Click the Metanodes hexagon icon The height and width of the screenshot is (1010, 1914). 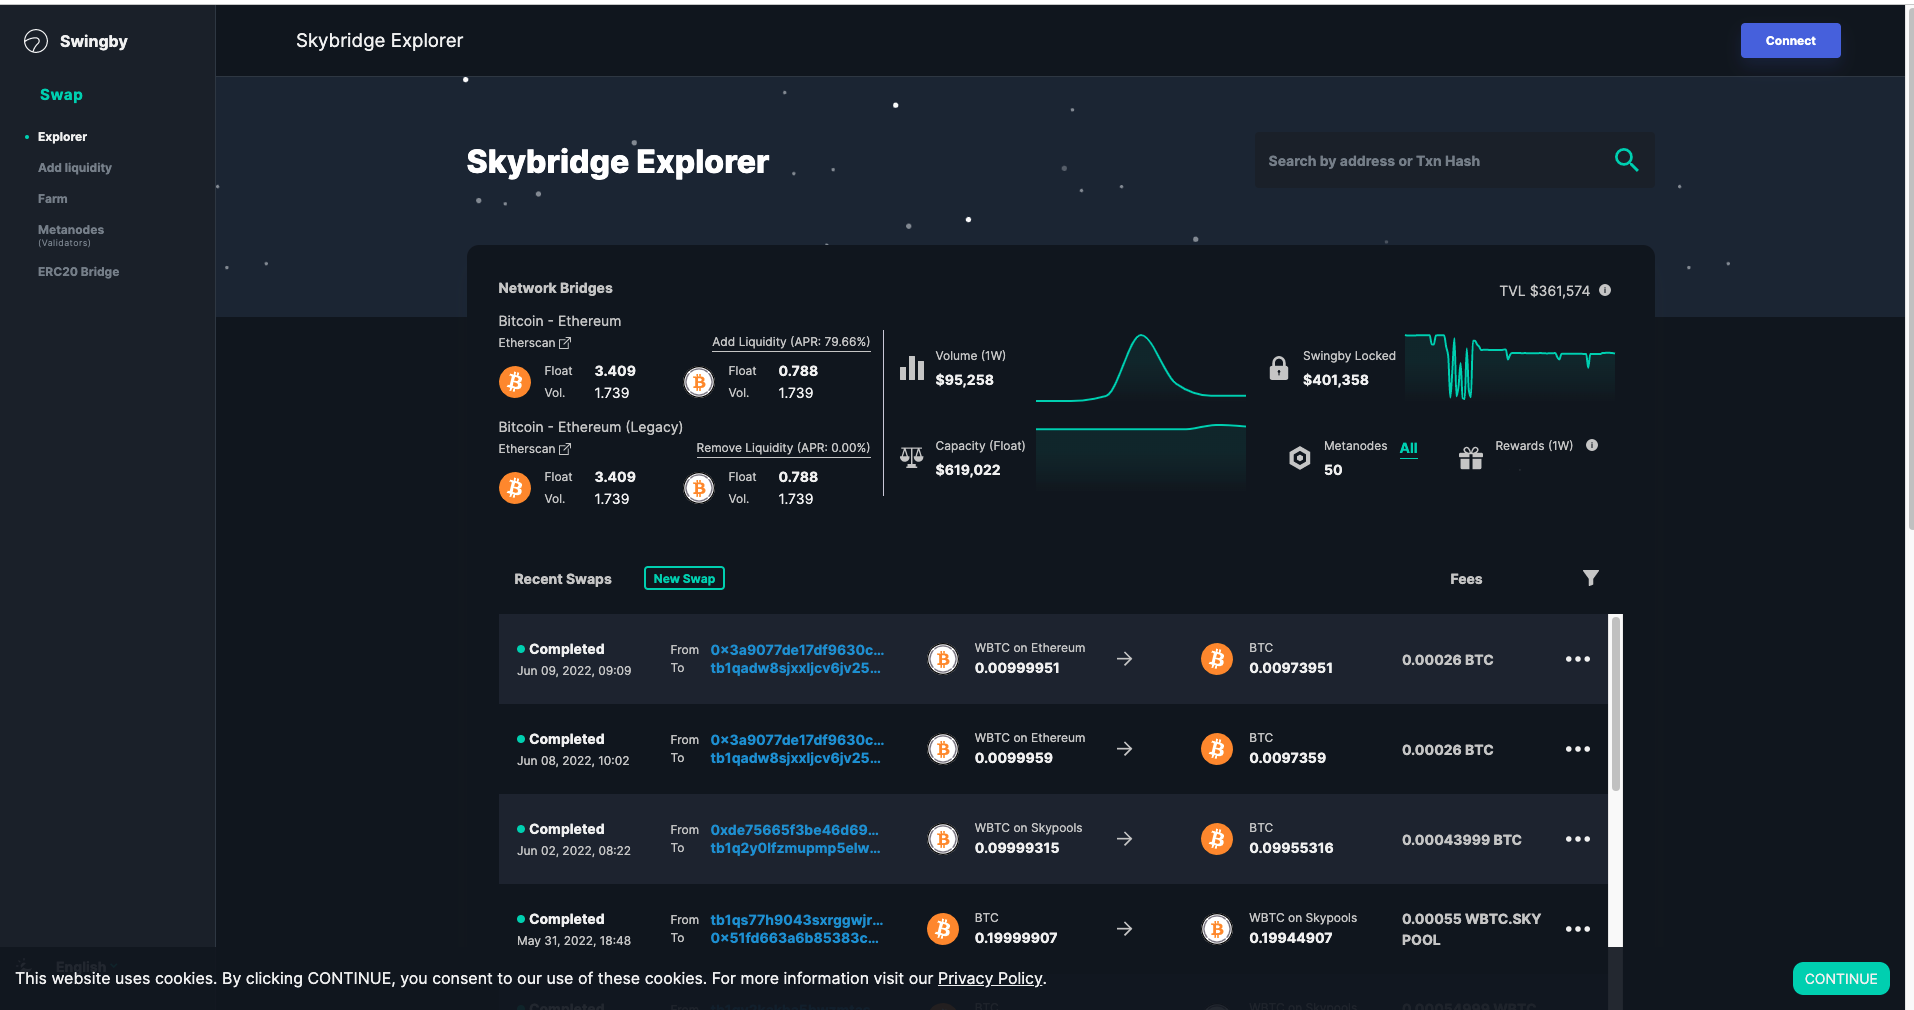tap(1300, 458)
